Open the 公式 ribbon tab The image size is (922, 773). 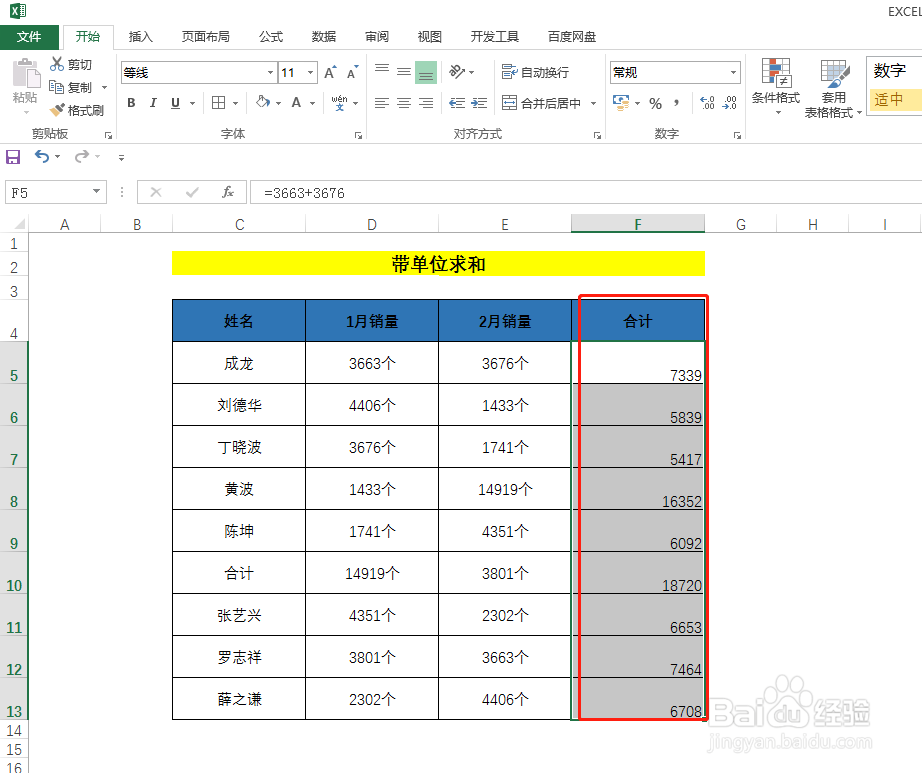pos(270,36)
